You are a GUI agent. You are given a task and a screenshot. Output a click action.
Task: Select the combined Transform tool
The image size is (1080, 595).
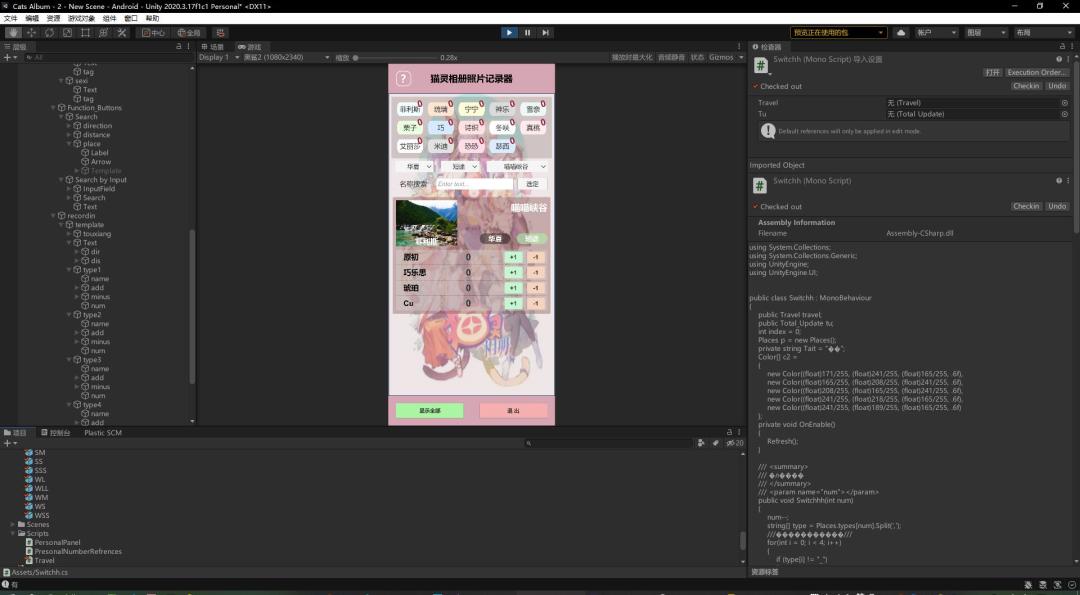103,32
